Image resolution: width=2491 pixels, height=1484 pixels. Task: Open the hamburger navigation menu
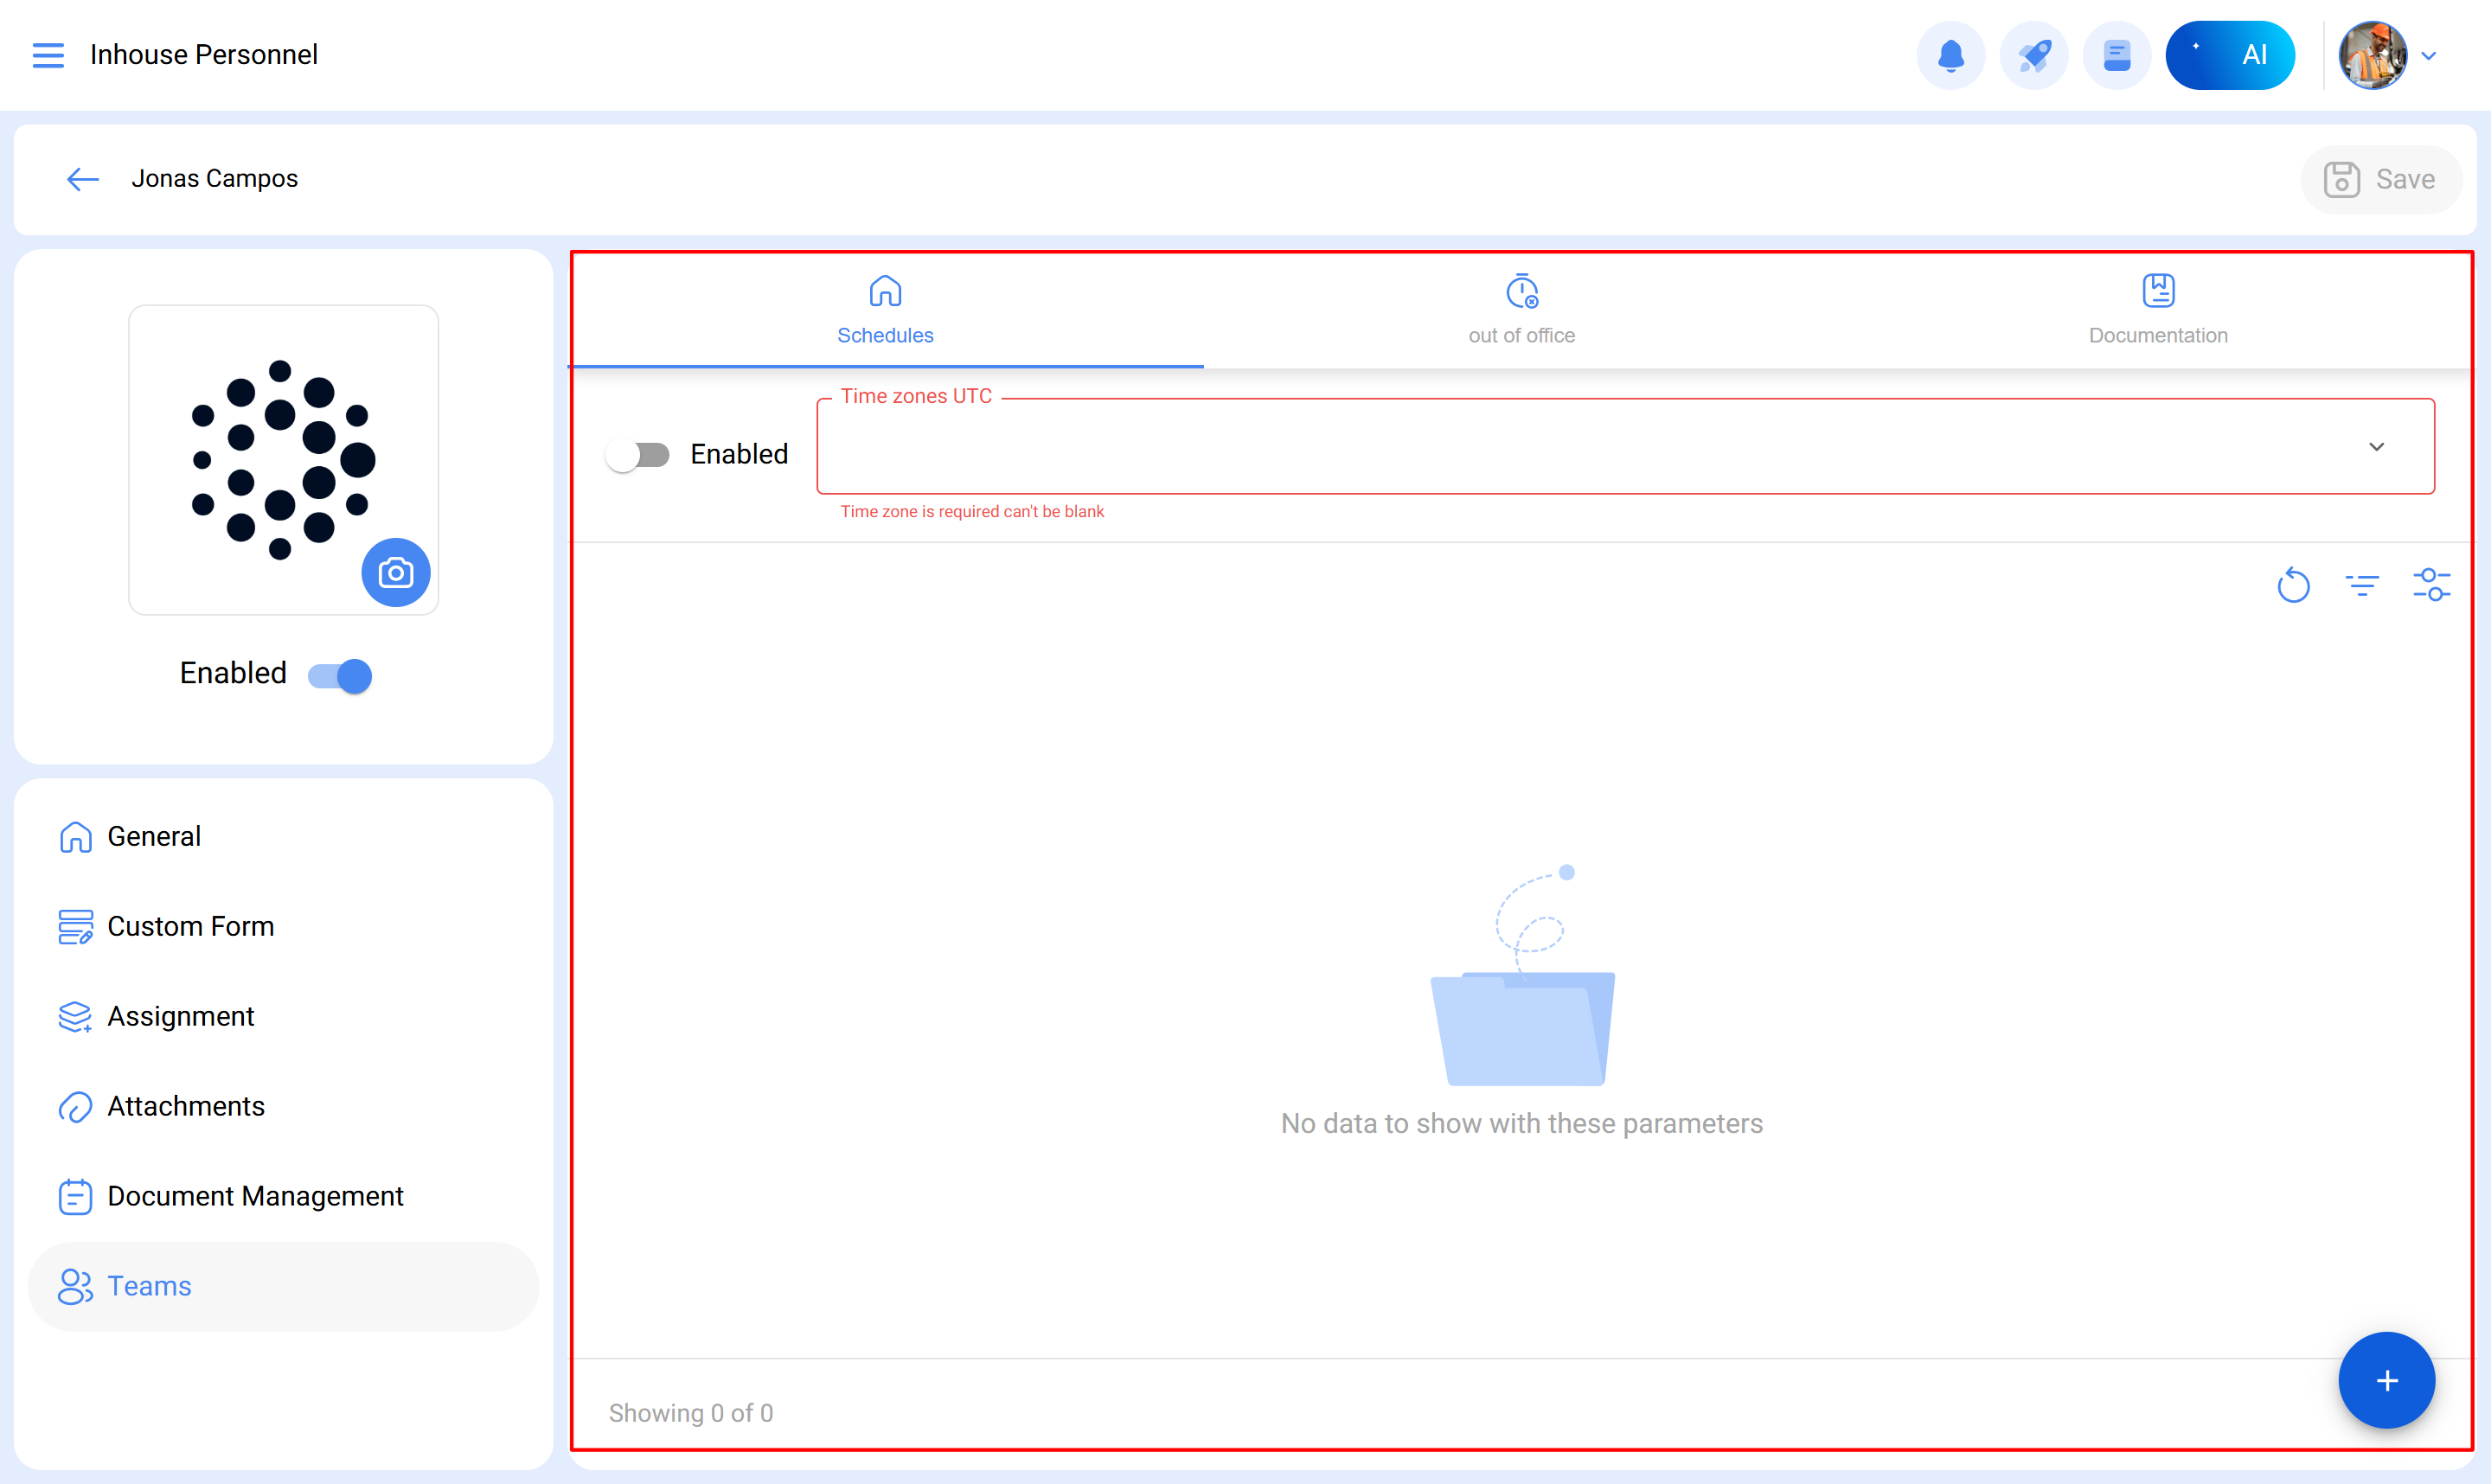click(47, 54)
